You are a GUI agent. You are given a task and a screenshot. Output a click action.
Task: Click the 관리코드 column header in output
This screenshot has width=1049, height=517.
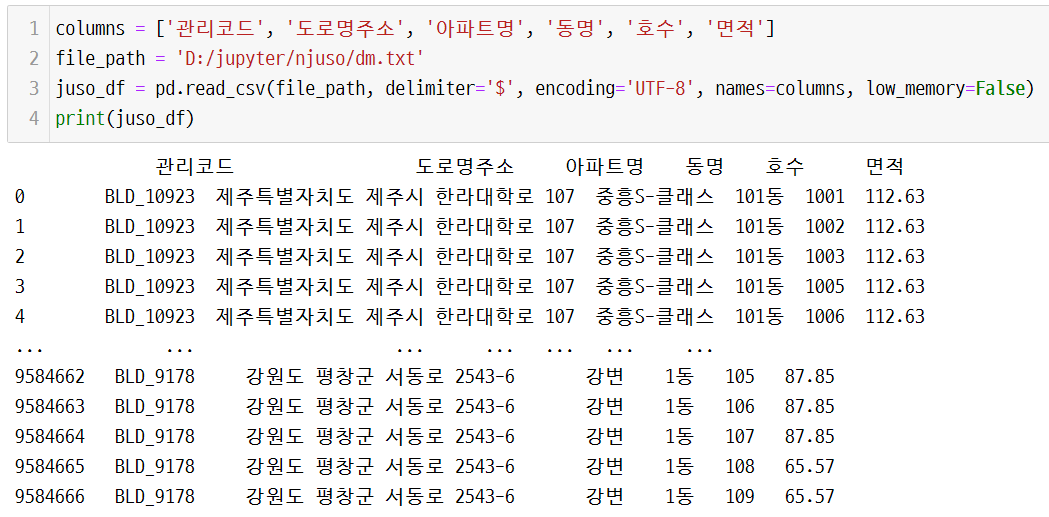point(195,166)
